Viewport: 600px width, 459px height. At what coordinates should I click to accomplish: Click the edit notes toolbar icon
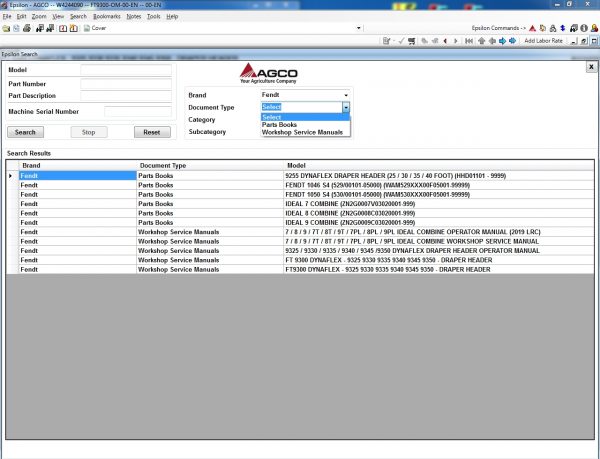[x=386, y=41]
